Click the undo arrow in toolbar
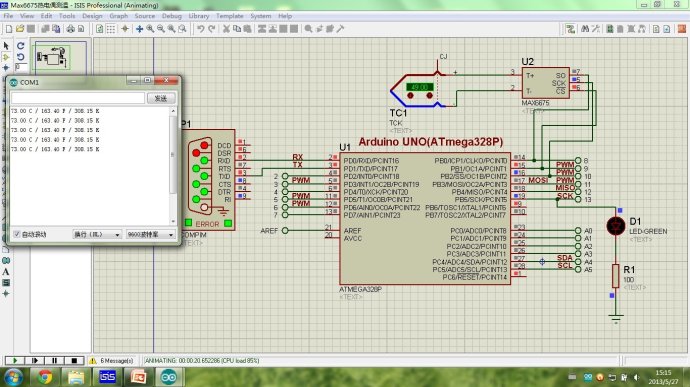This screenshot has height=387, width=690. 201,29
